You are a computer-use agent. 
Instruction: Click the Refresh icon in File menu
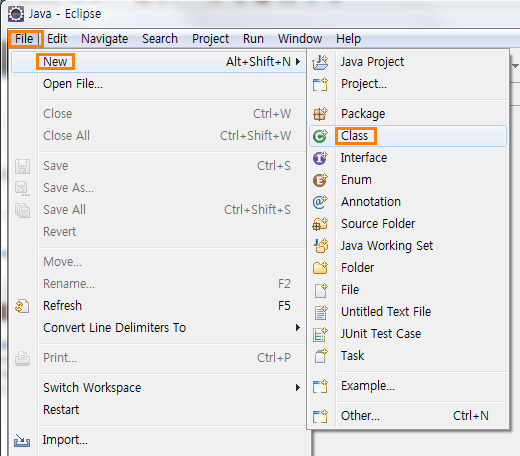click(x=22, y=306)
